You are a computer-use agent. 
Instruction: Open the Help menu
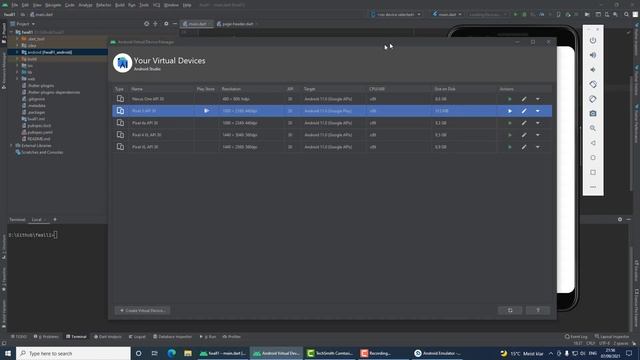pos(187,5)
